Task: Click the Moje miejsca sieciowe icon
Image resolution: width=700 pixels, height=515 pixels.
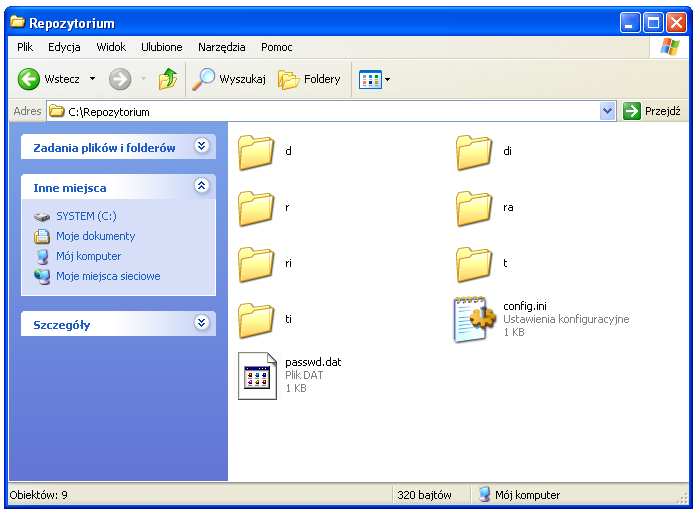Action: pos(42,277)
